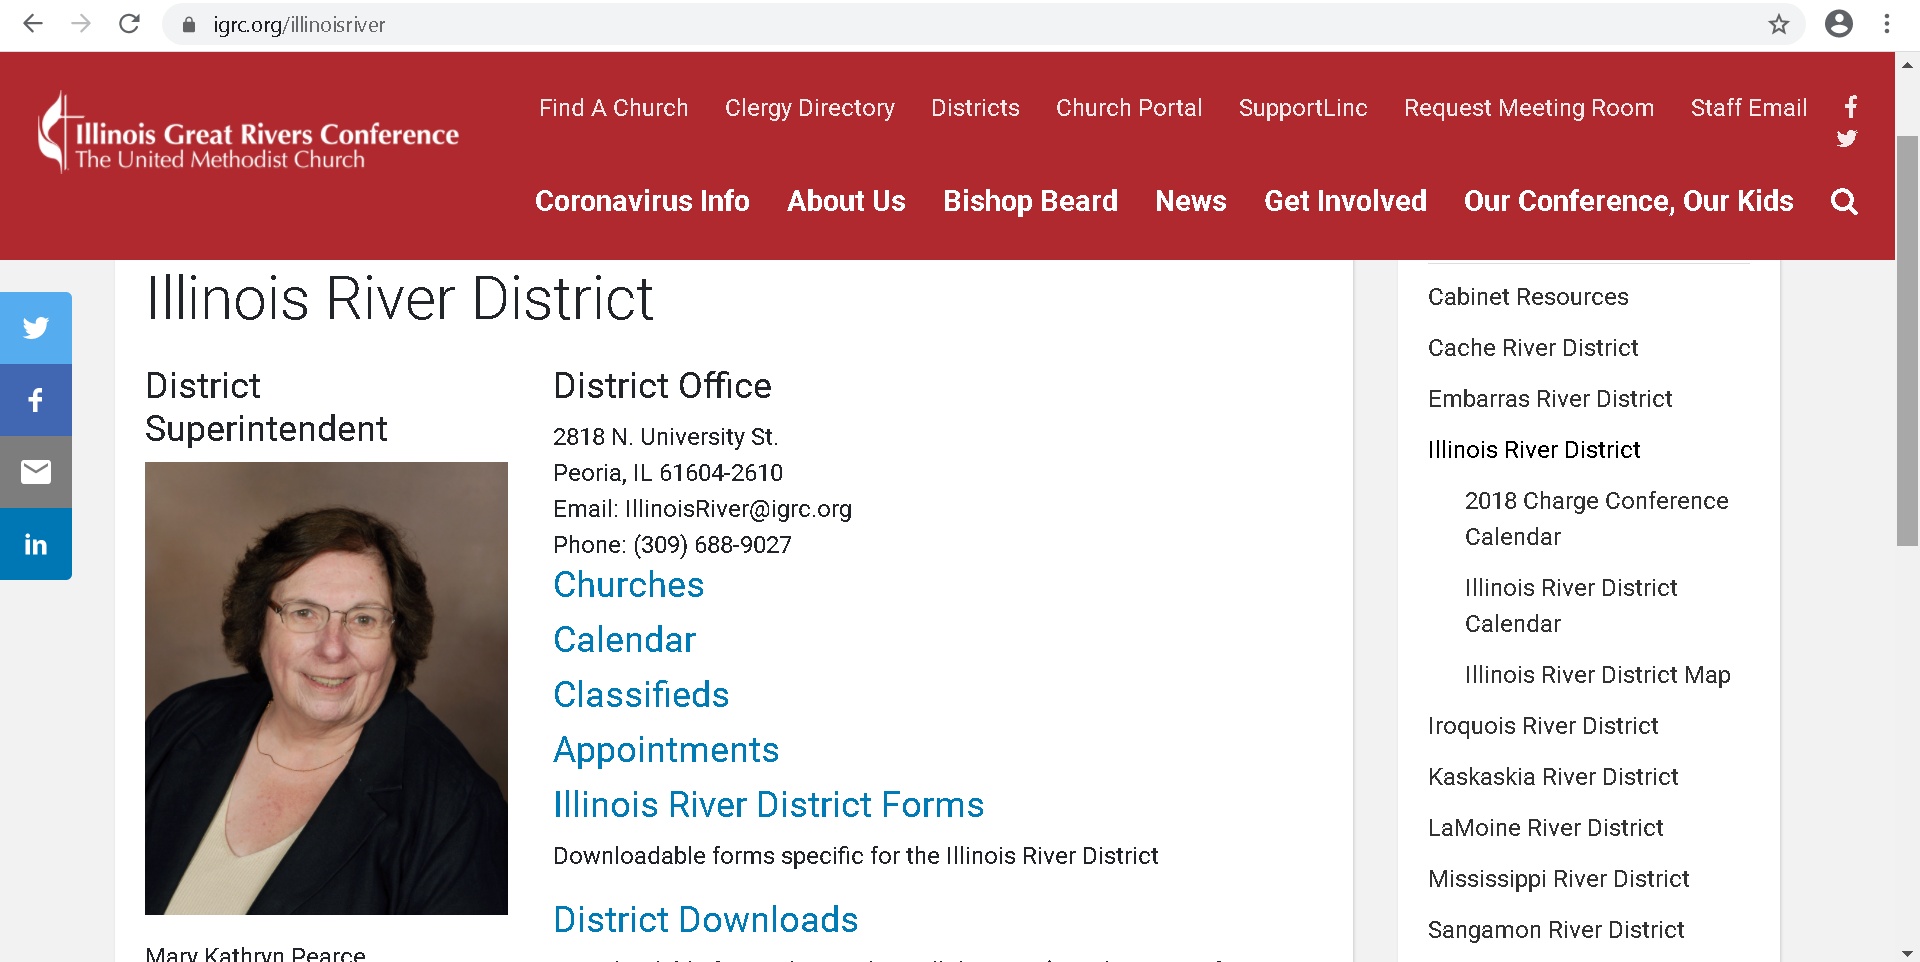Image resolution: width=1920 pixels, height=962 pixels.
Task: Open the Clergy Directory
Action: (810, 108)
